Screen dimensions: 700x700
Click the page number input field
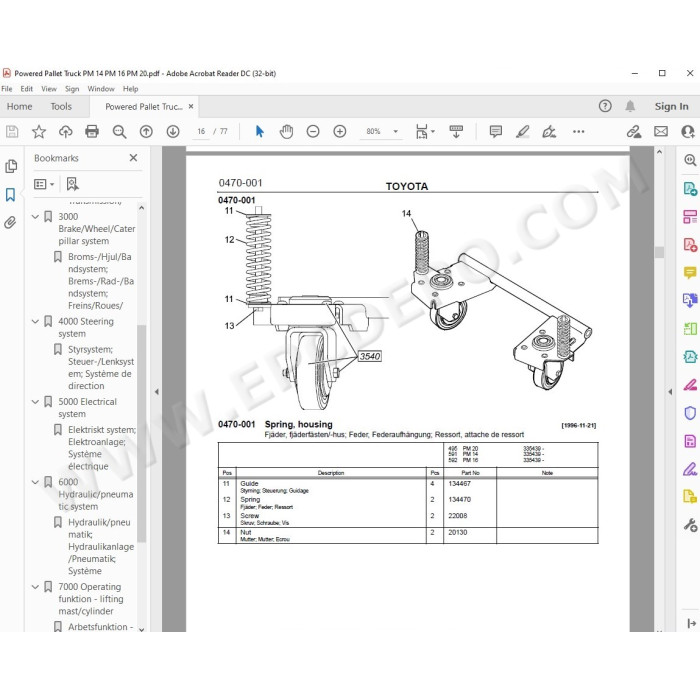pyautogui.click(x=201, y=131)
